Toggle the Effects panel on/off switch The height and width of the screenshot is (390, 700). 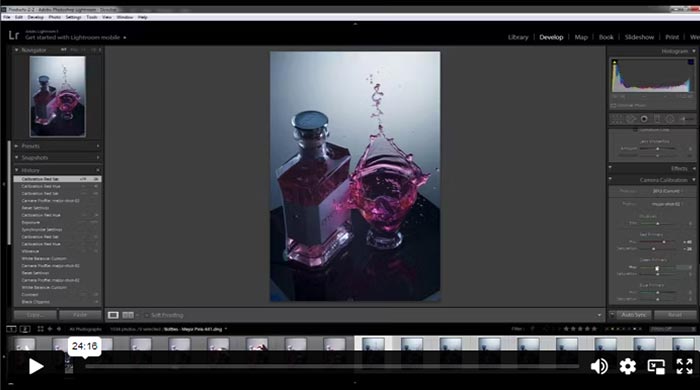[x=611, y=168]
